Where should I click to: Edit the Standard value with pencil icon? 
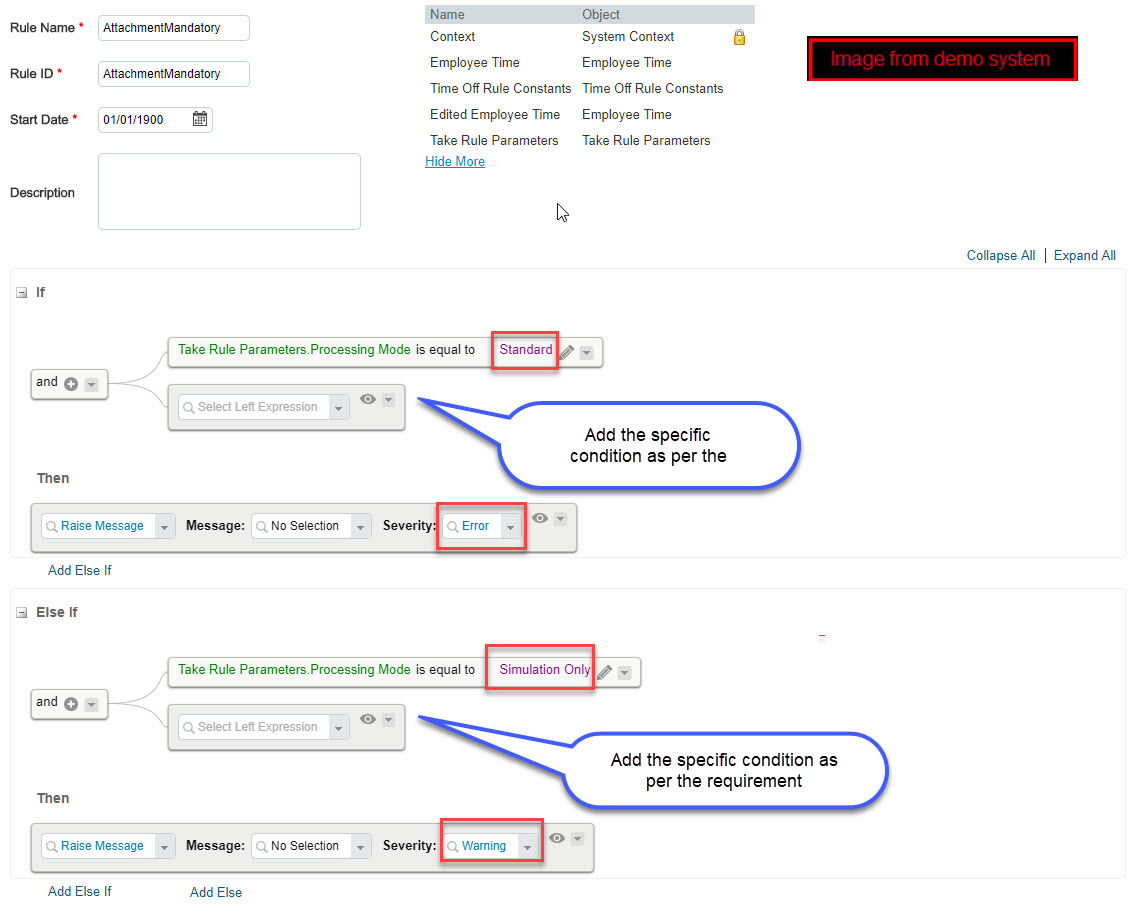(568, 352)
